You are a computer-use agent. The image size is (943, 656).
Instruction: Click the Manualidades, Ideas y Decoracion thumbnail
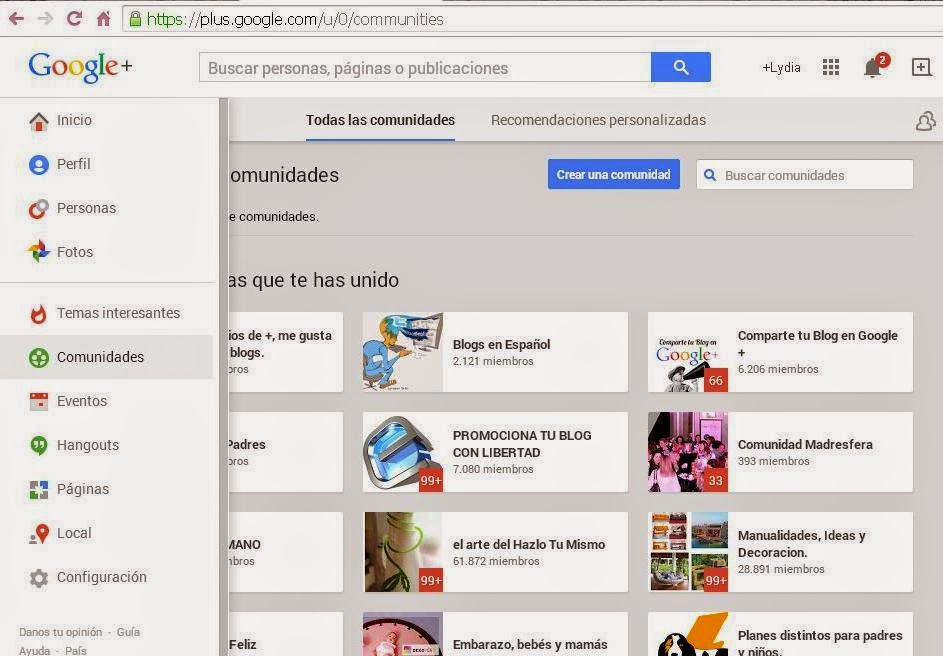[688, 551]
